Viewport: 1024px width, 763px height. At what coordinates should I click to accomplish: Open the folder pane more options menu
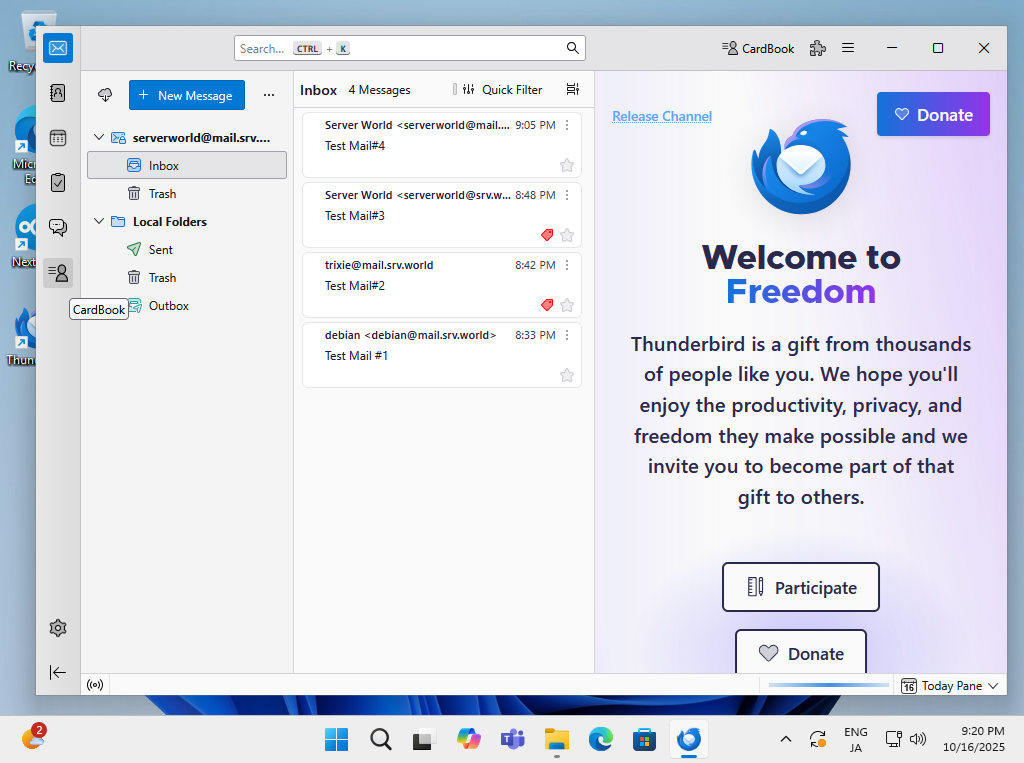tap(268, 95)
